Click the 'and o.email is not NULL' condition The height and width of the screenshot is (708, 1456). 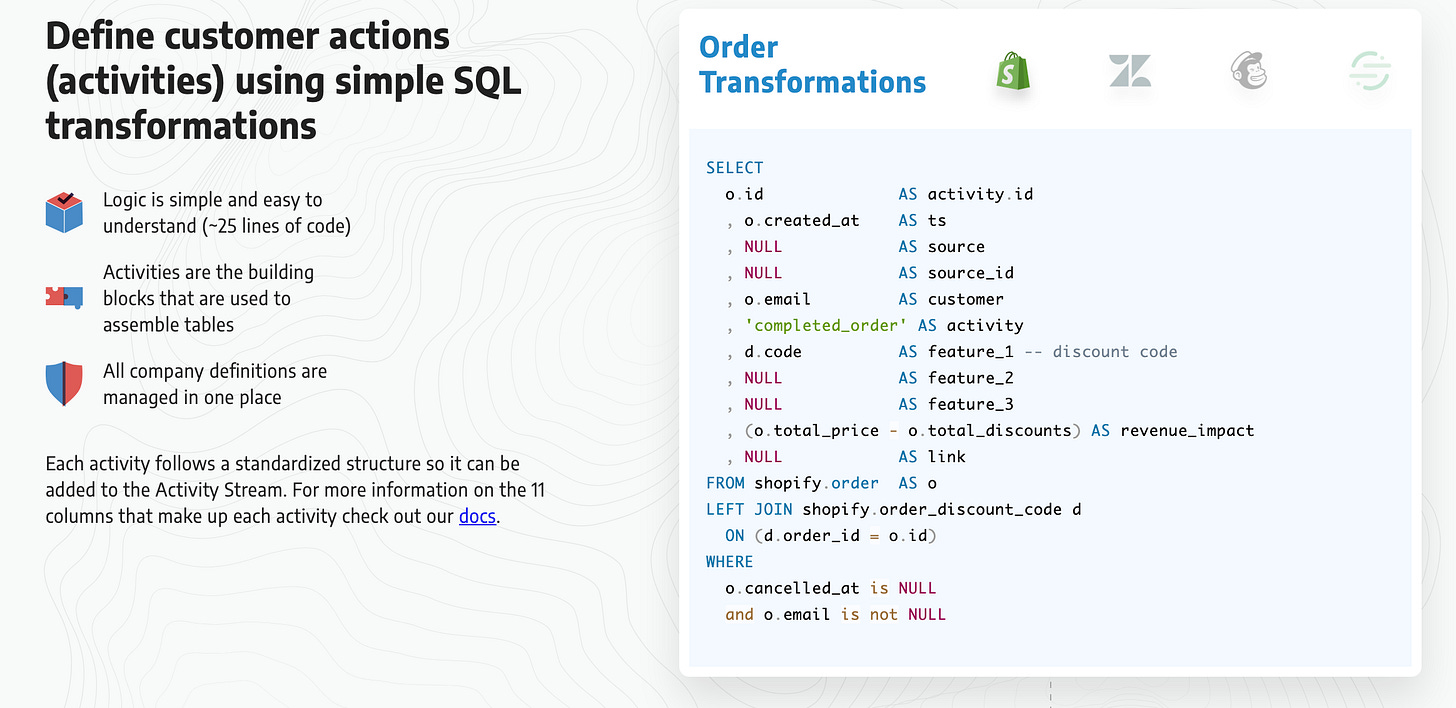pyautogui.click(x=836, y=614)
